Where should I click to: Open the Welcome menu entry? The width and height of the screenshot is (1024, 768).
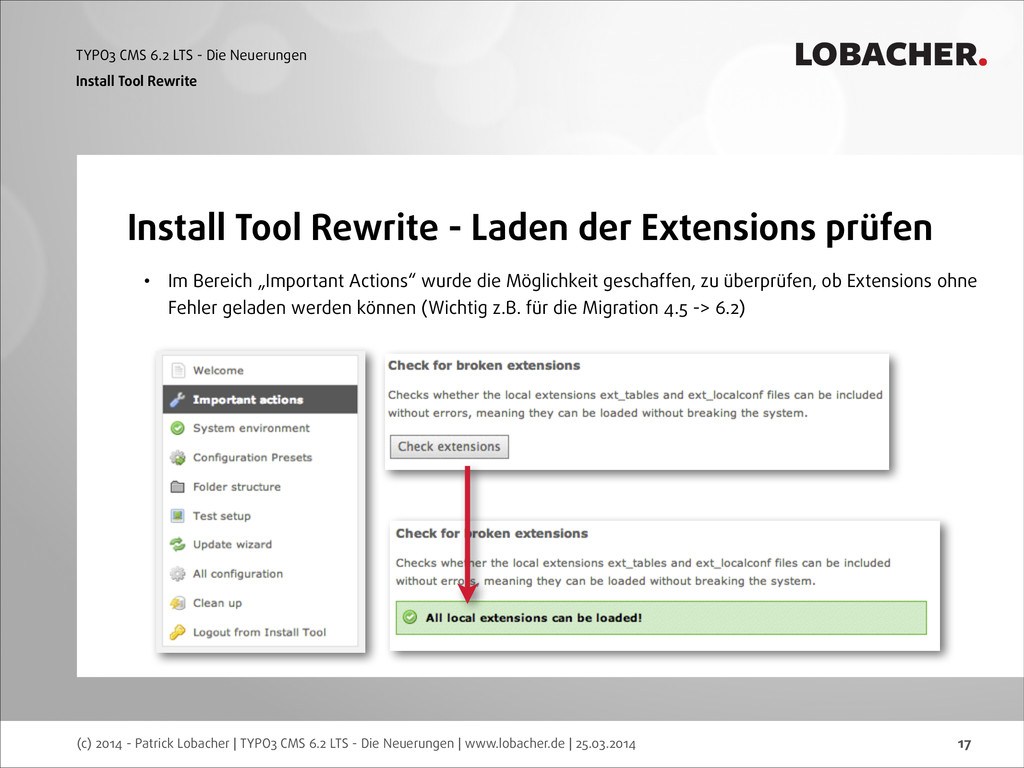260,370
